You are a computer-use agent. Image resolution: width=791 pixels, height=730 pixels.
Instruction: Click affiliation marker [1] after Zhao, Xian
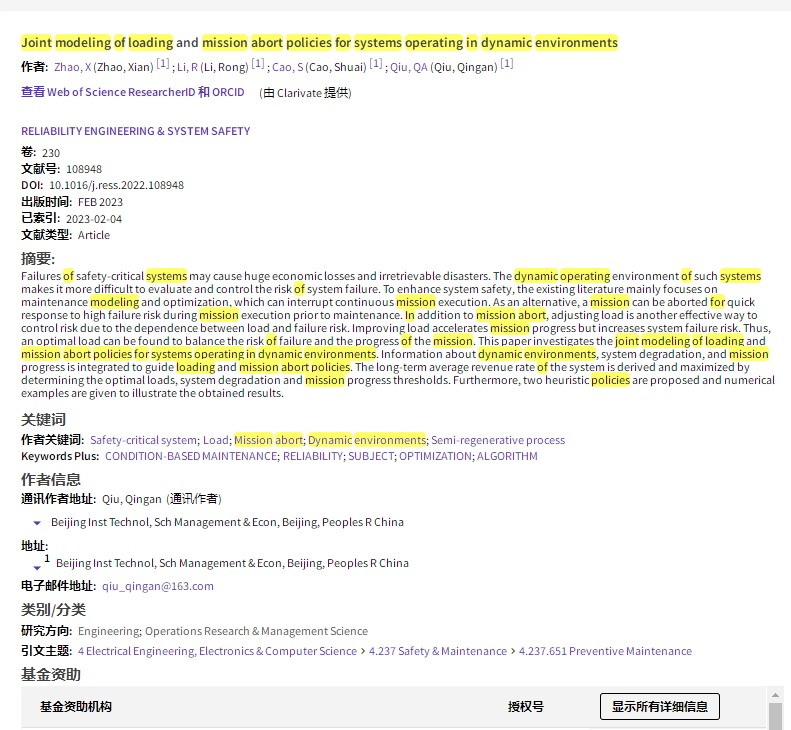tap(163, 65)
